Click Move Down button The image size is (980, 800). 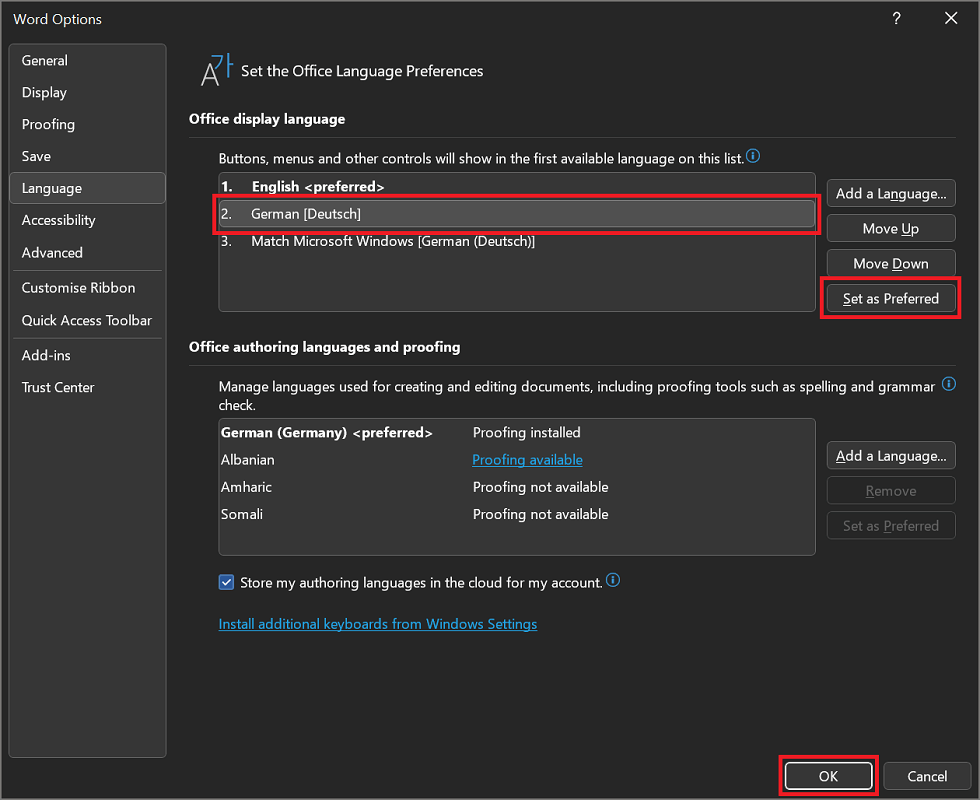pyautogui.click(x=891, y=264)
